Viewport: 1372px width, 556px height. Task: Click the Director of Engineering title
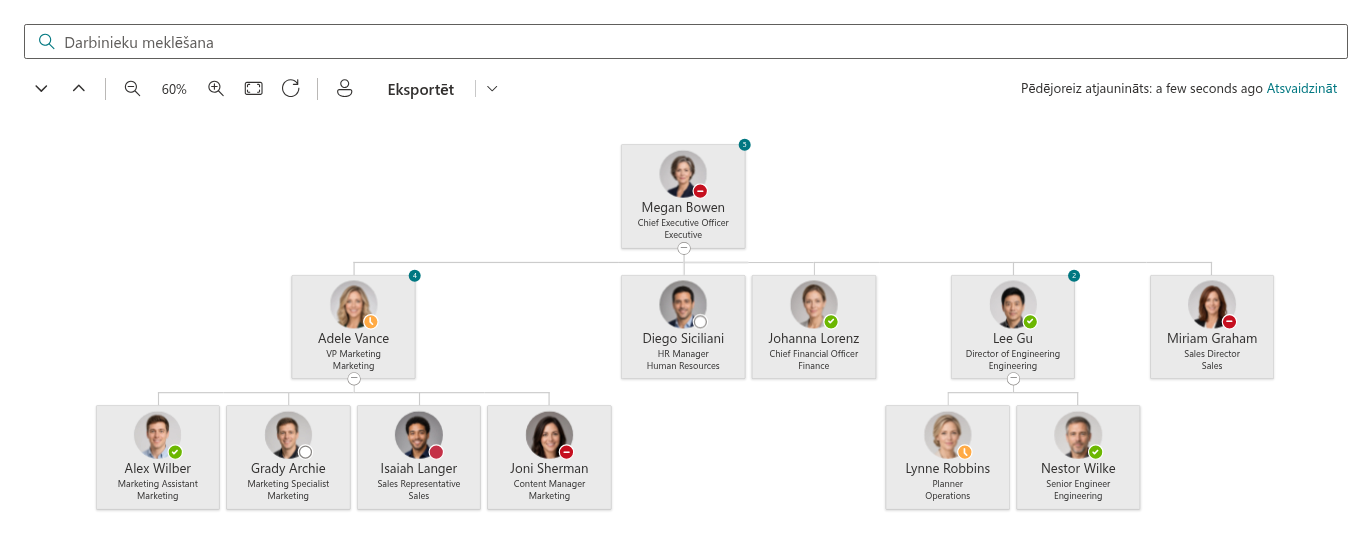tap(1013, 354)
